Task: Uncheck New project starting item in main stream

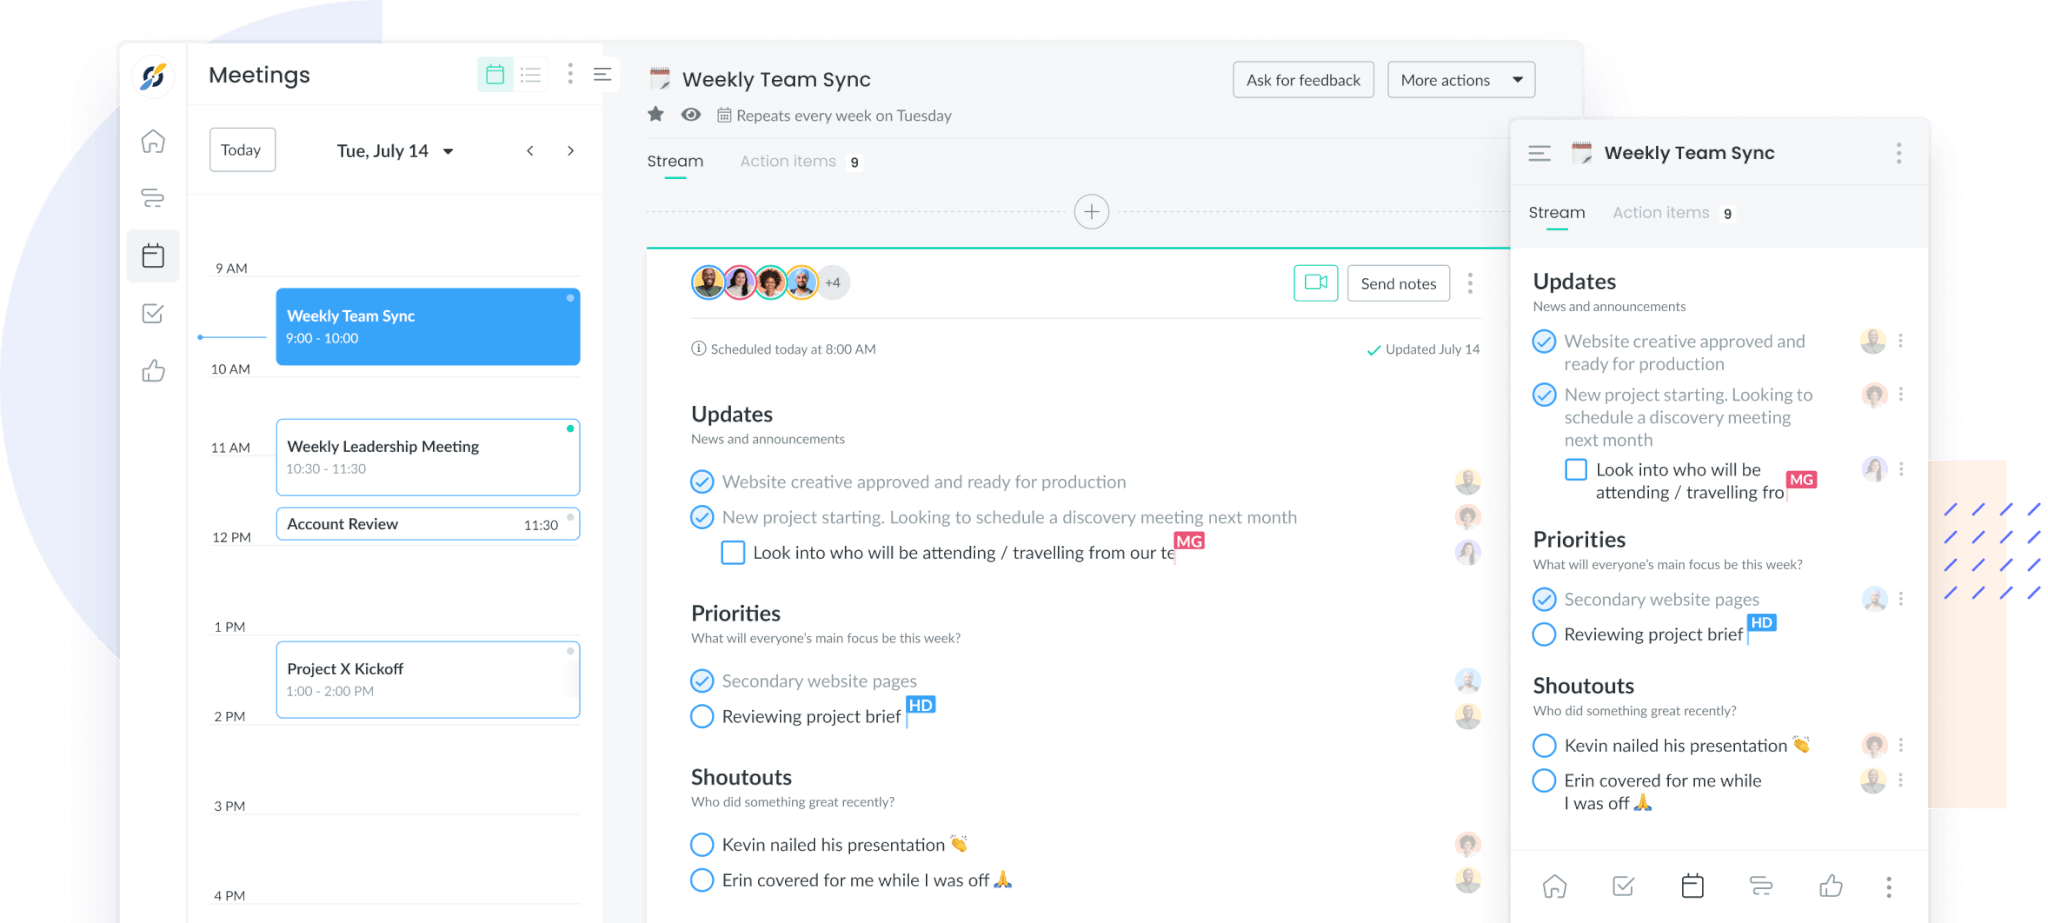Action: pyautogui.click(x=703, y=517)
